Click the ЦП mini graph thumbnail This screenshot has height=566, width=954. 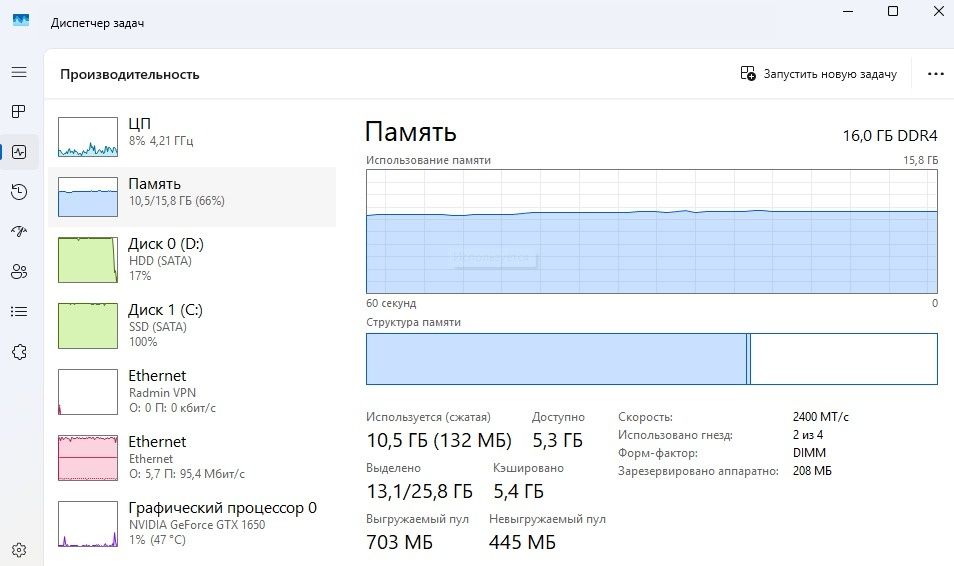point(88,137)
